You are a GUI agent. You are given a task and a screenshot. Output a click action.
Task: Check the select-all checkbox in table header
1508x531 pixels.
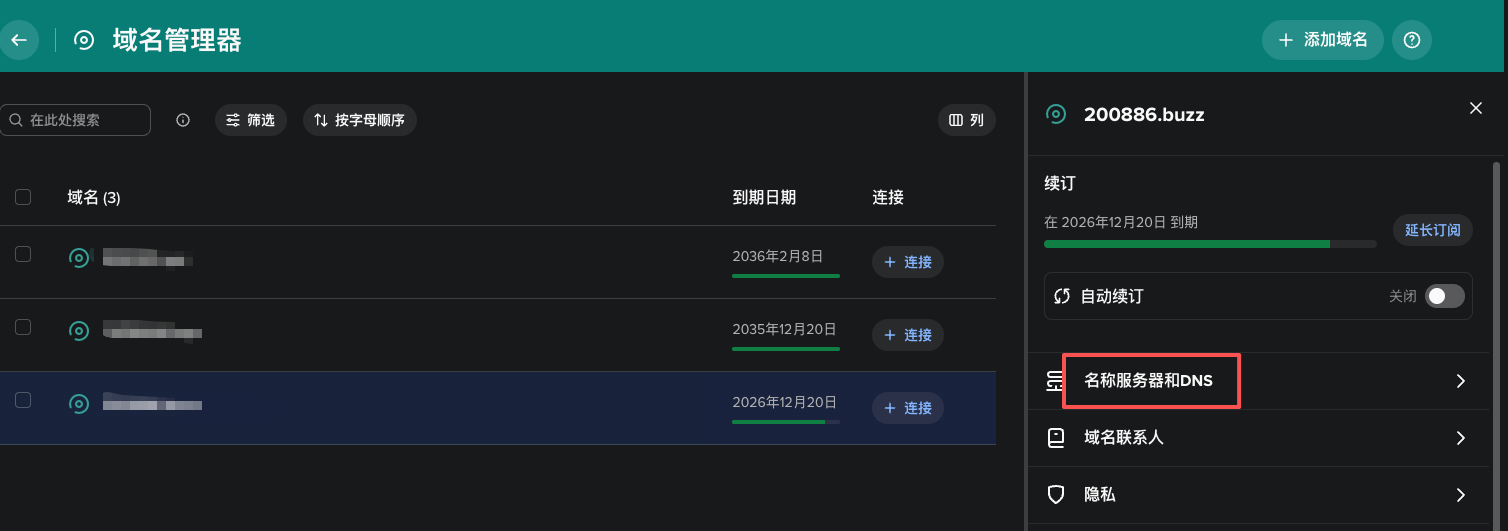[x=23, y=197]
